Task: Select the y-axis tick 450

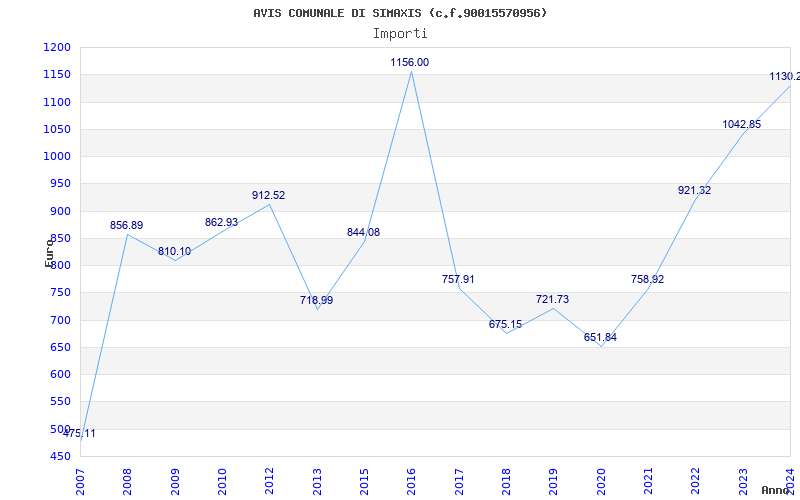Action: pyautogui.click(x=60, y=457)
